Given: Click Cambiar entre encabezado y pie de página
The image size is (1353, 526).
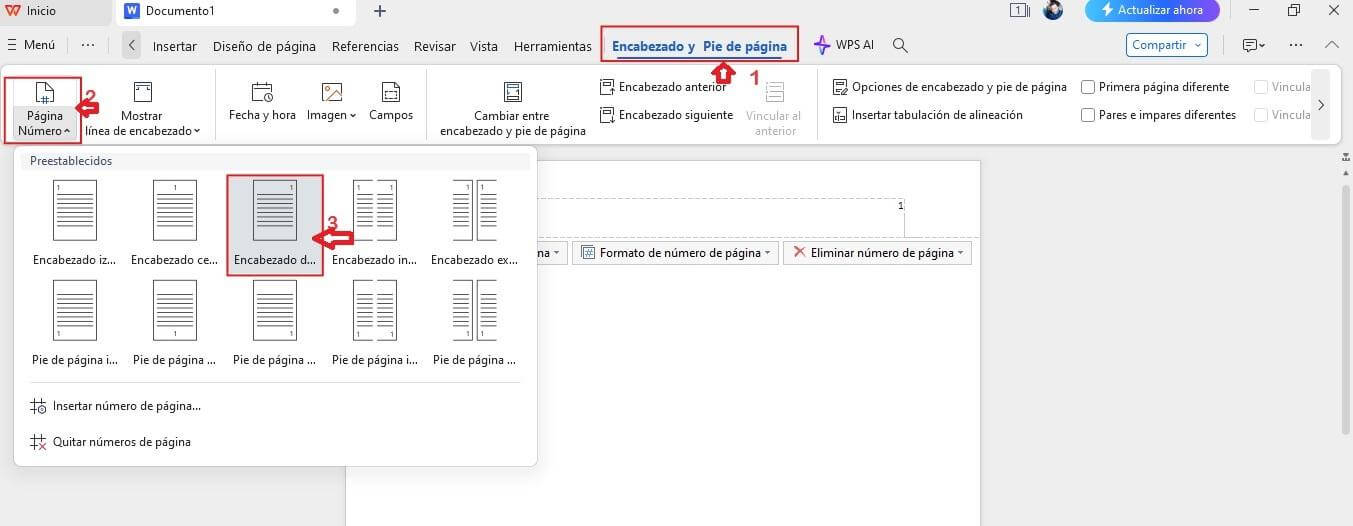Looking at the screenshot, I should point(513,110).
